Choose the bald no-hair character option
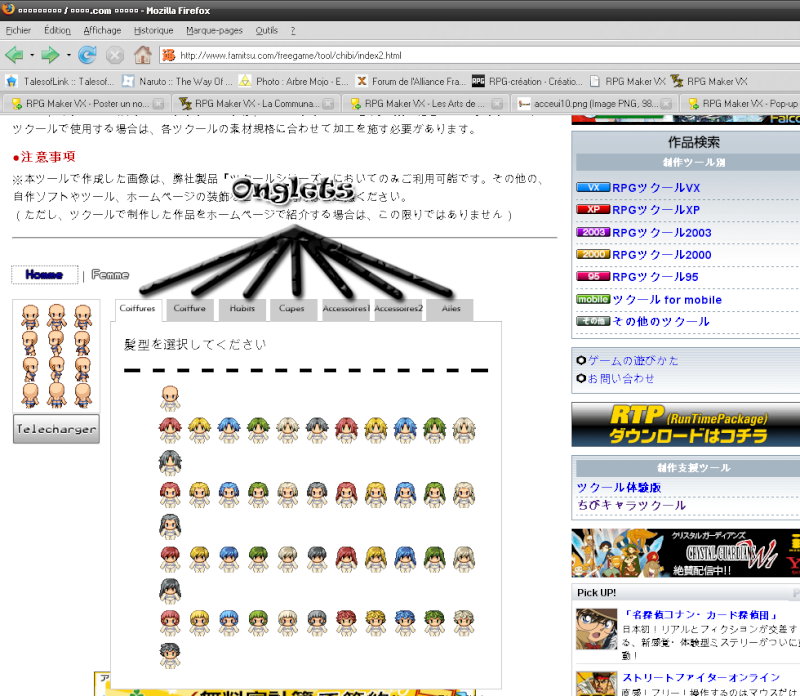 click(x=170, y=398)
